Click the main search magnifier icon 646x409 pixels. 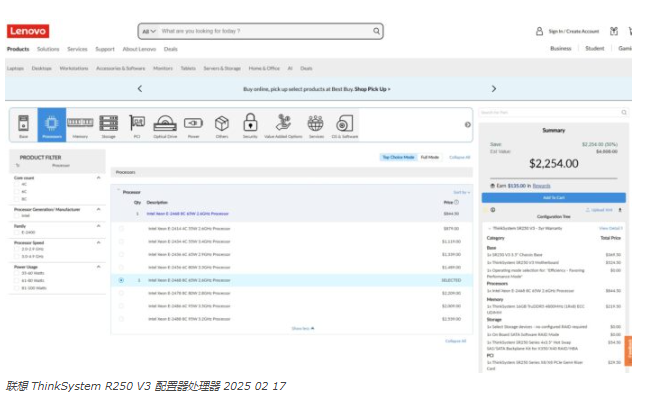(x=376, y=31)
